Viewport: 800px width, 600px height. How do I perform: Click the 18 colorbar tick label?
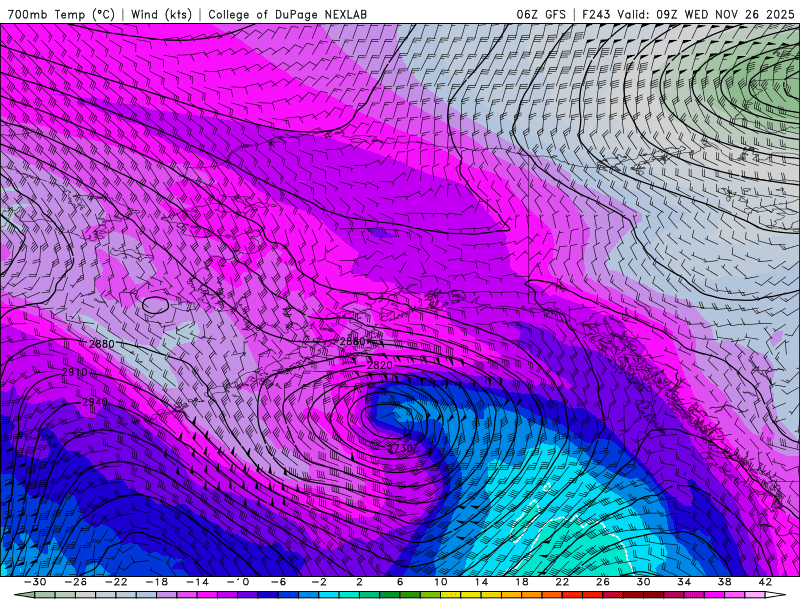[521, 582]
